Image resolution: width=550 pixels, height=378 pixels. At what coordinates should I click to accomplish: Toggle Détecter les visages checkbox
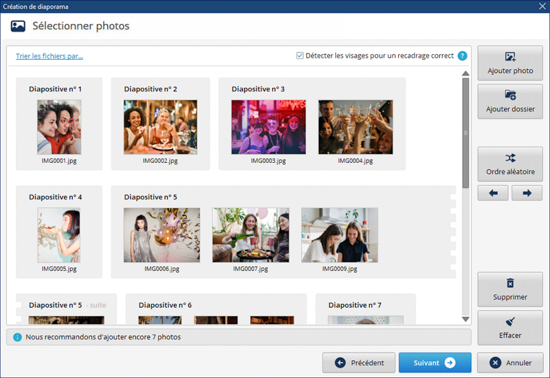point(300,55)
